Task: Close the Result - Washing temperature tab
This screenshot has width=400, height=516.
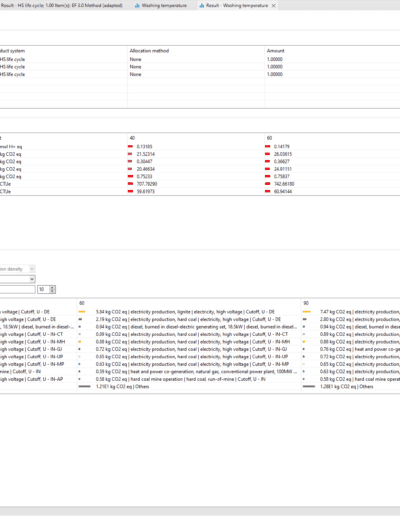Action: click(x=273, y=6)
